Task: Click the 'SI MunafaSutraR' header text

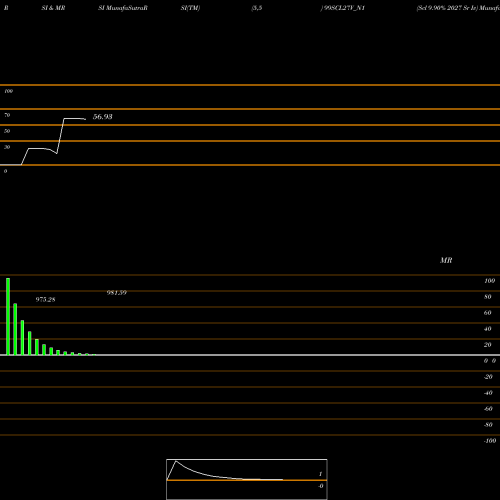Action: [123, 8]
